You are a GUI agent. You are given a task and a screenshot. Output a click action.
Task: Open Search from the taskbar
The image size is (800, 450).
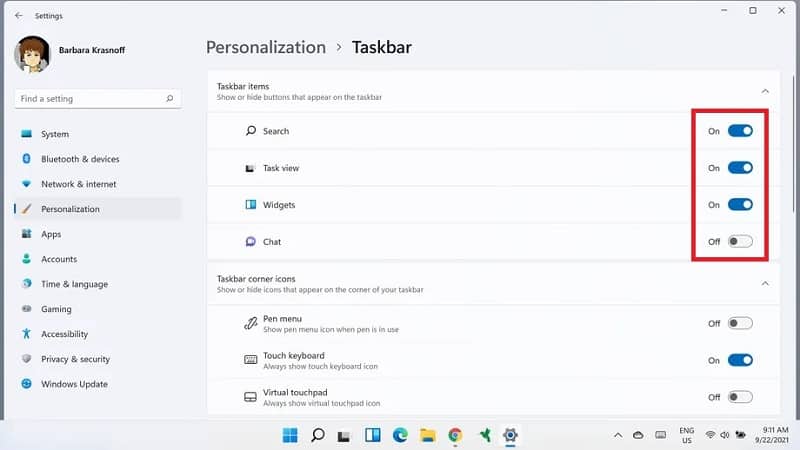(x=317, y=435)
